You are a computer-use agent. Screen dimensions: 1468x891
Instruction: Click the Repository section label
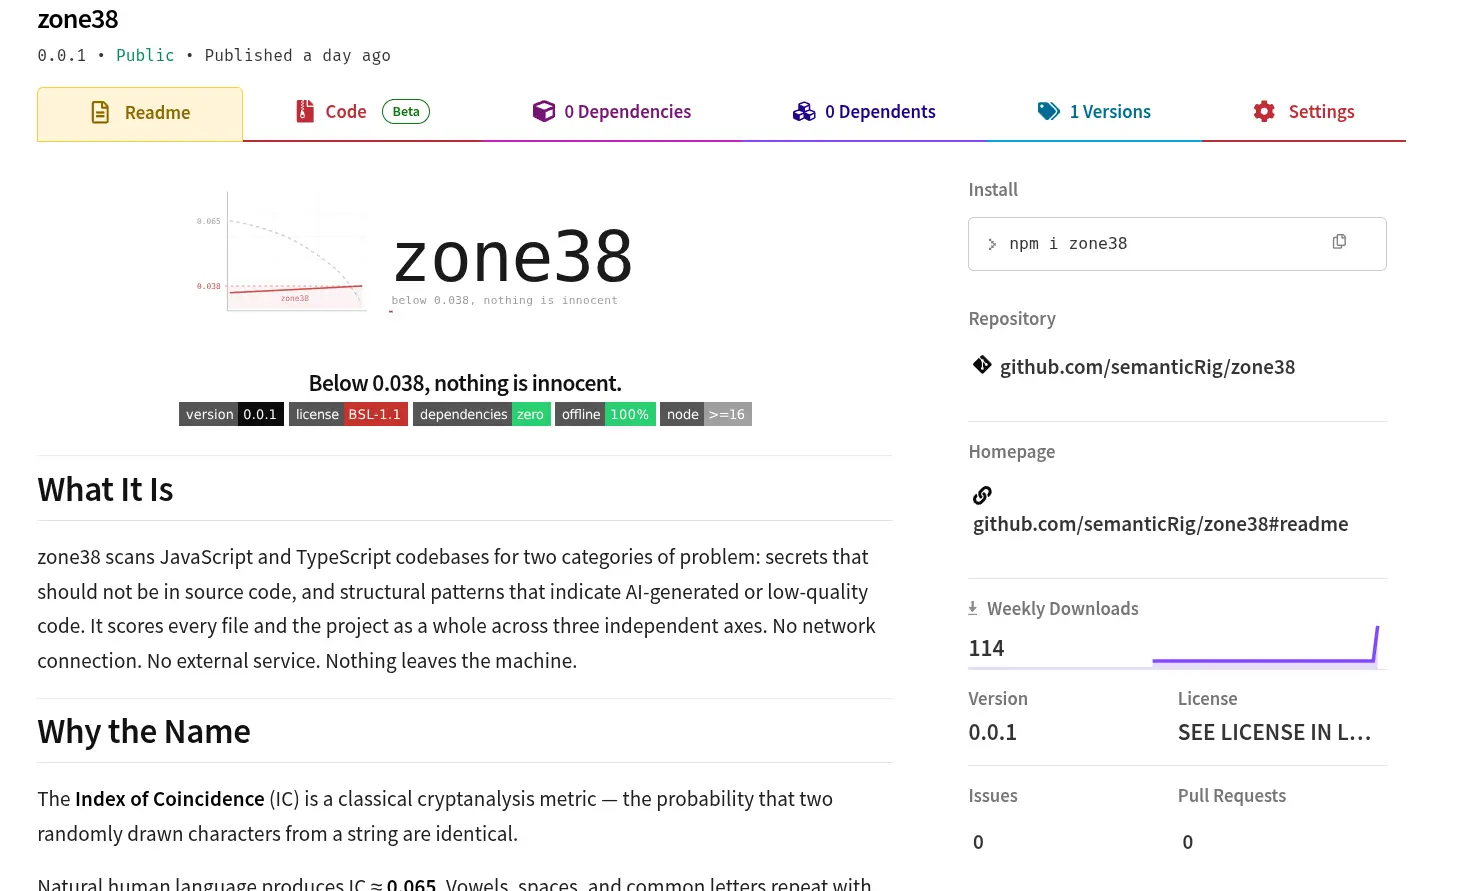click(x=1012, y=319)
